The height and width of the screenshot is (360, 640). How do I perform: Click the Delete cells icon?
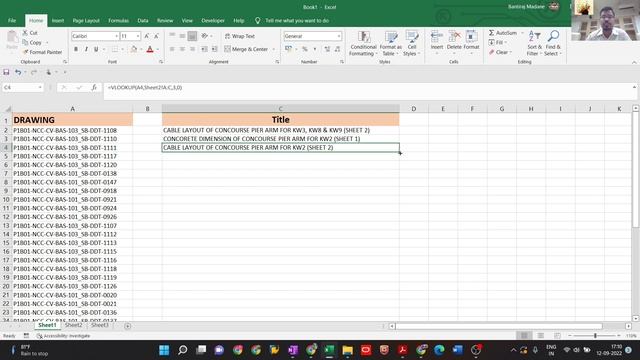tap(454, 37)
